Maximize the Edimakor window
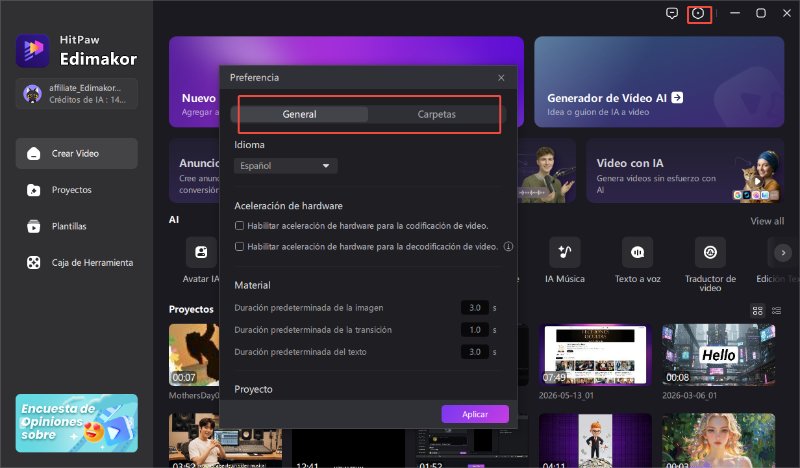800x468 pixels. coord(761,13)
